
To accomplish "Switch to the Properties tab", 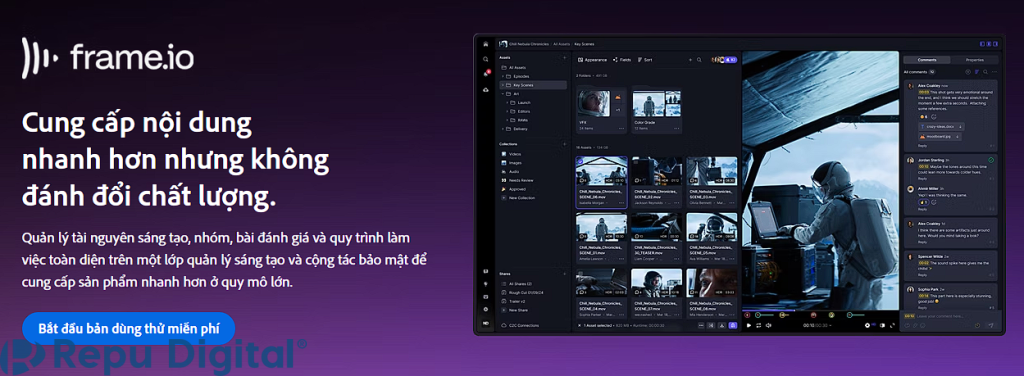I will click(974, 59).
